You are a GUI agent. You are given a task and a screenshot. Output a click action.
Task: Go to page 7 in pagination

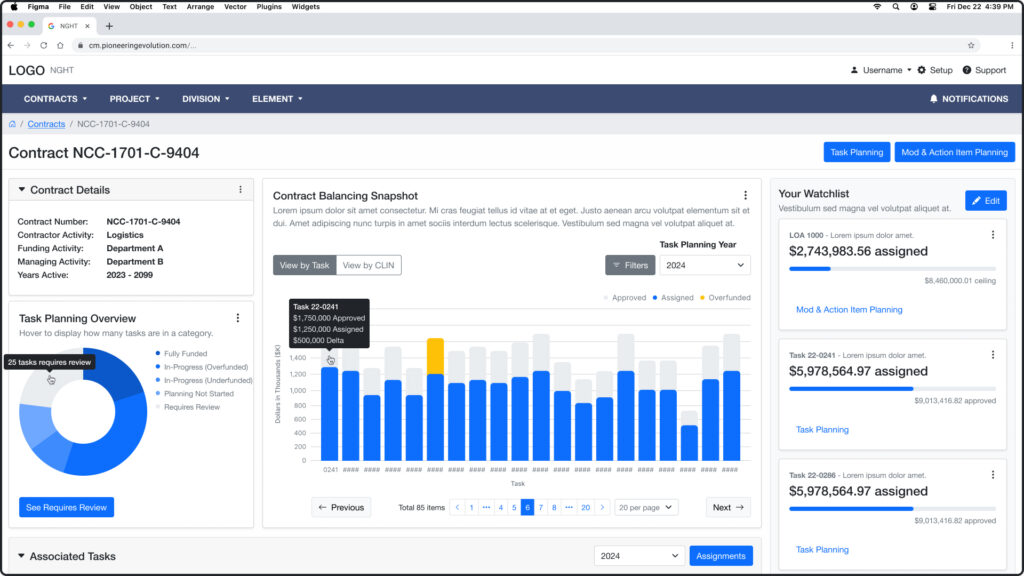pyautogui.click(x=541, y=507)
